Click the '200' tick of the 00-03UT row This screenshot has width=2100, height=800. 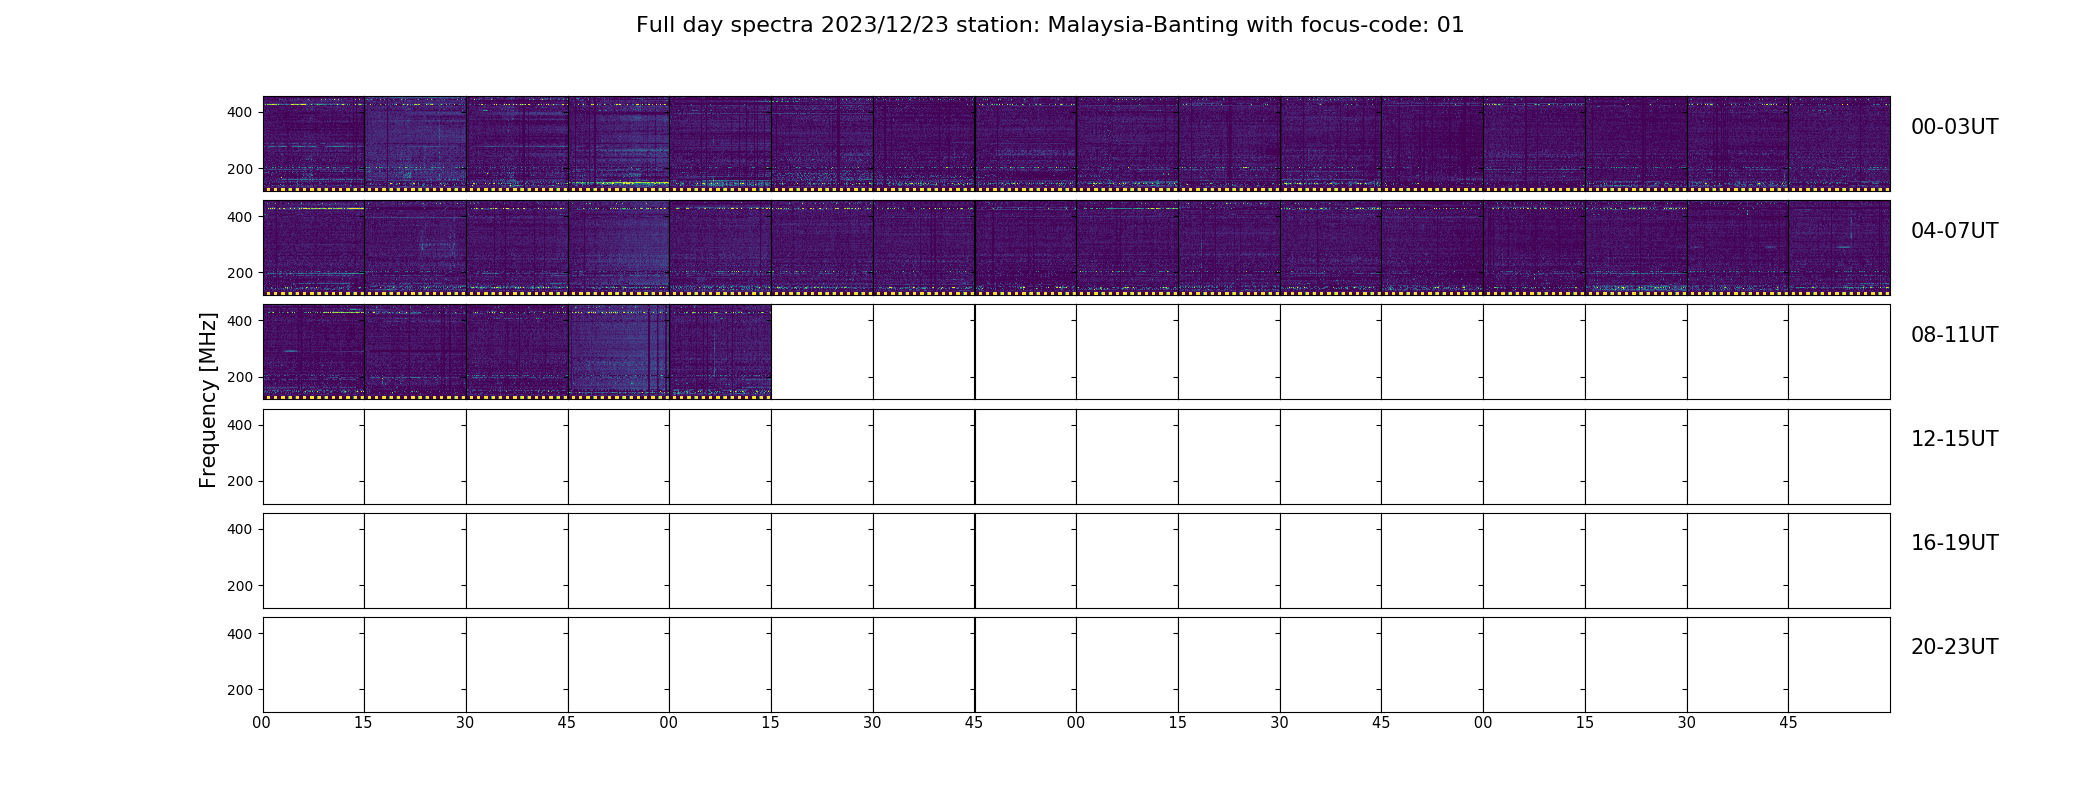click(x=240, y=169)
